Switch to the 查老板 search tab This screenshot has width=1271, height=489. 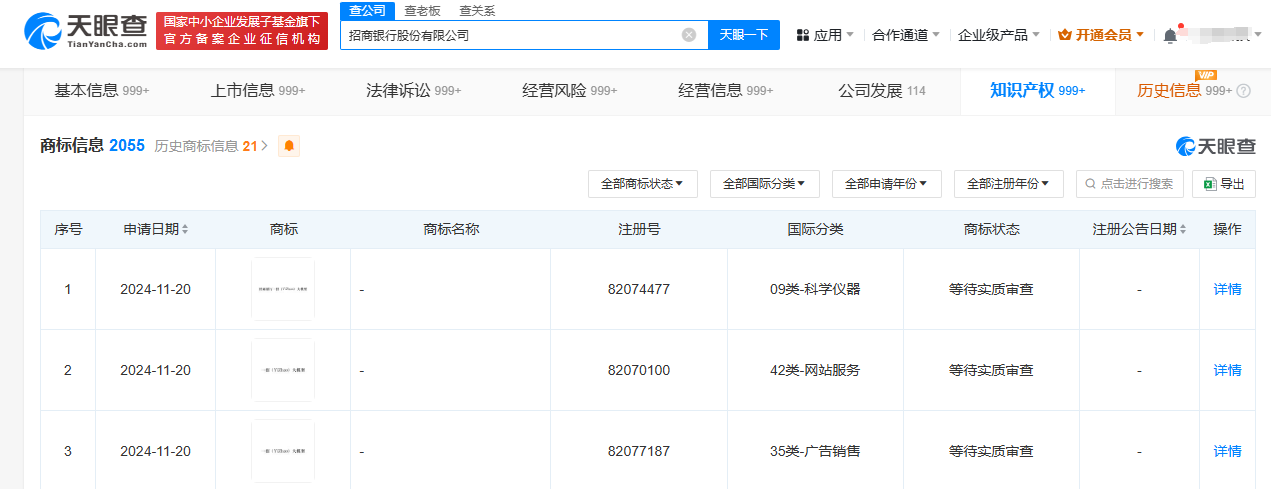[422, 11]
